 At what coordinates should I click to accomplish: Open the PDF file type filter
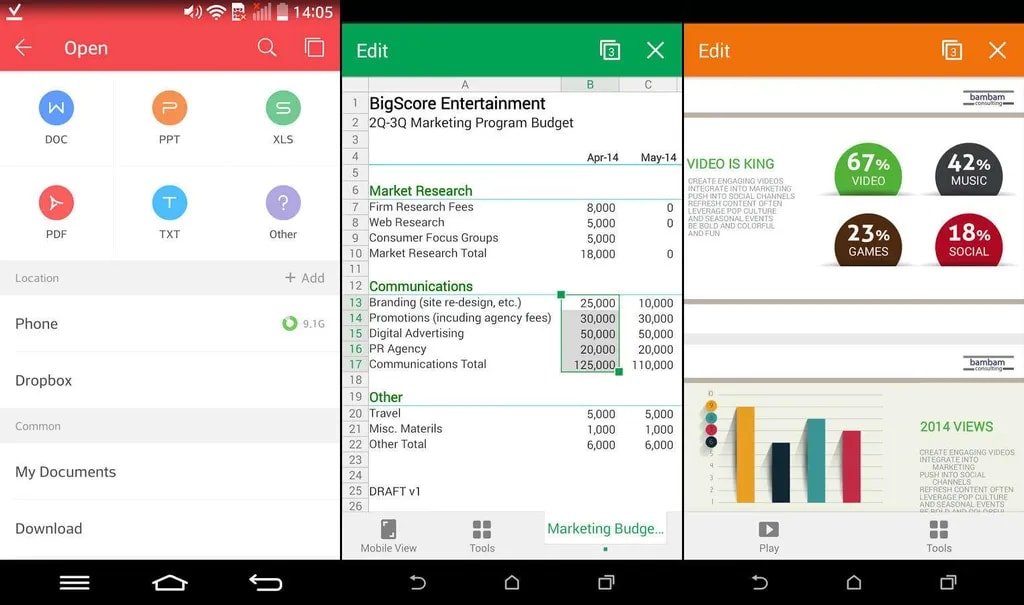coord(56,203)
